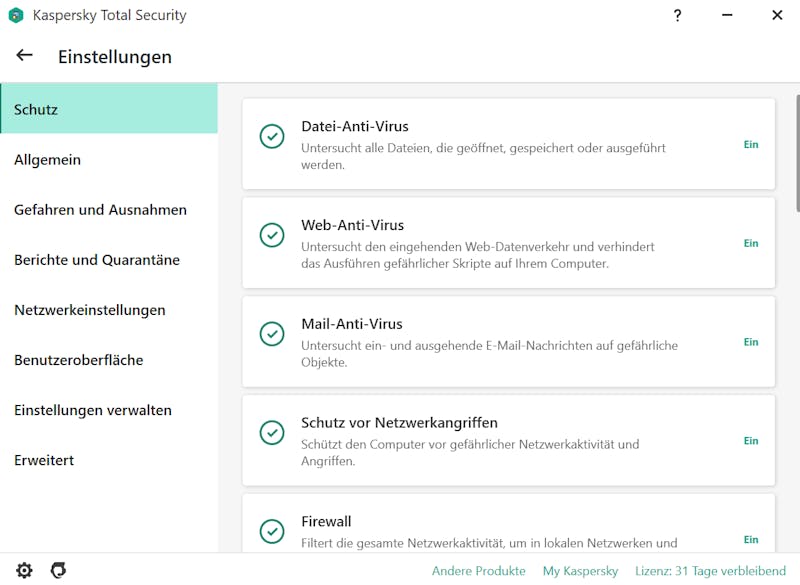Click the Mail-Anti-Virus checkmark status icon

(272, 334)
